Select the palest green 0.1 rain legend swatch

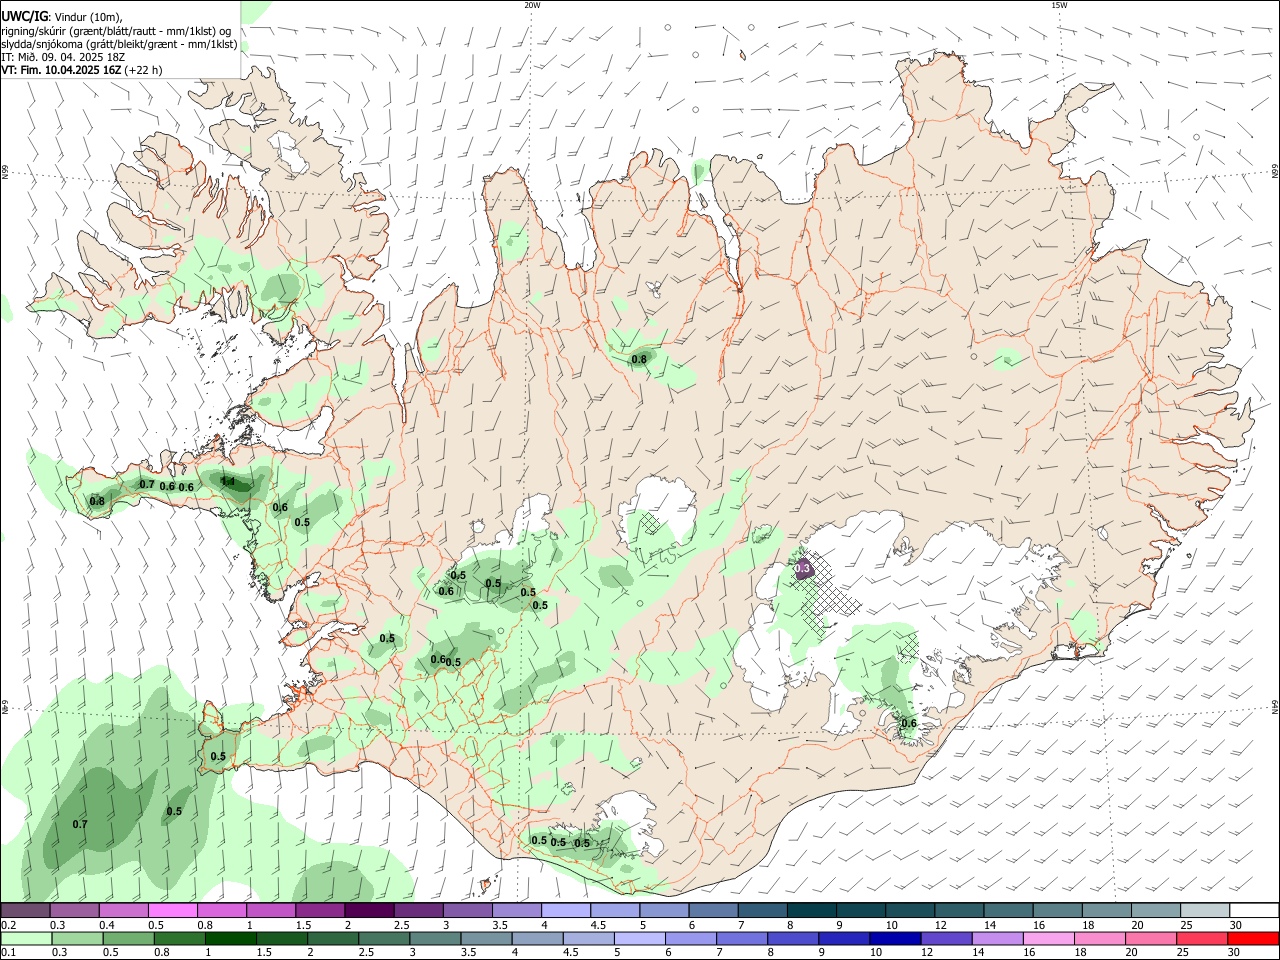click(26, 938)
